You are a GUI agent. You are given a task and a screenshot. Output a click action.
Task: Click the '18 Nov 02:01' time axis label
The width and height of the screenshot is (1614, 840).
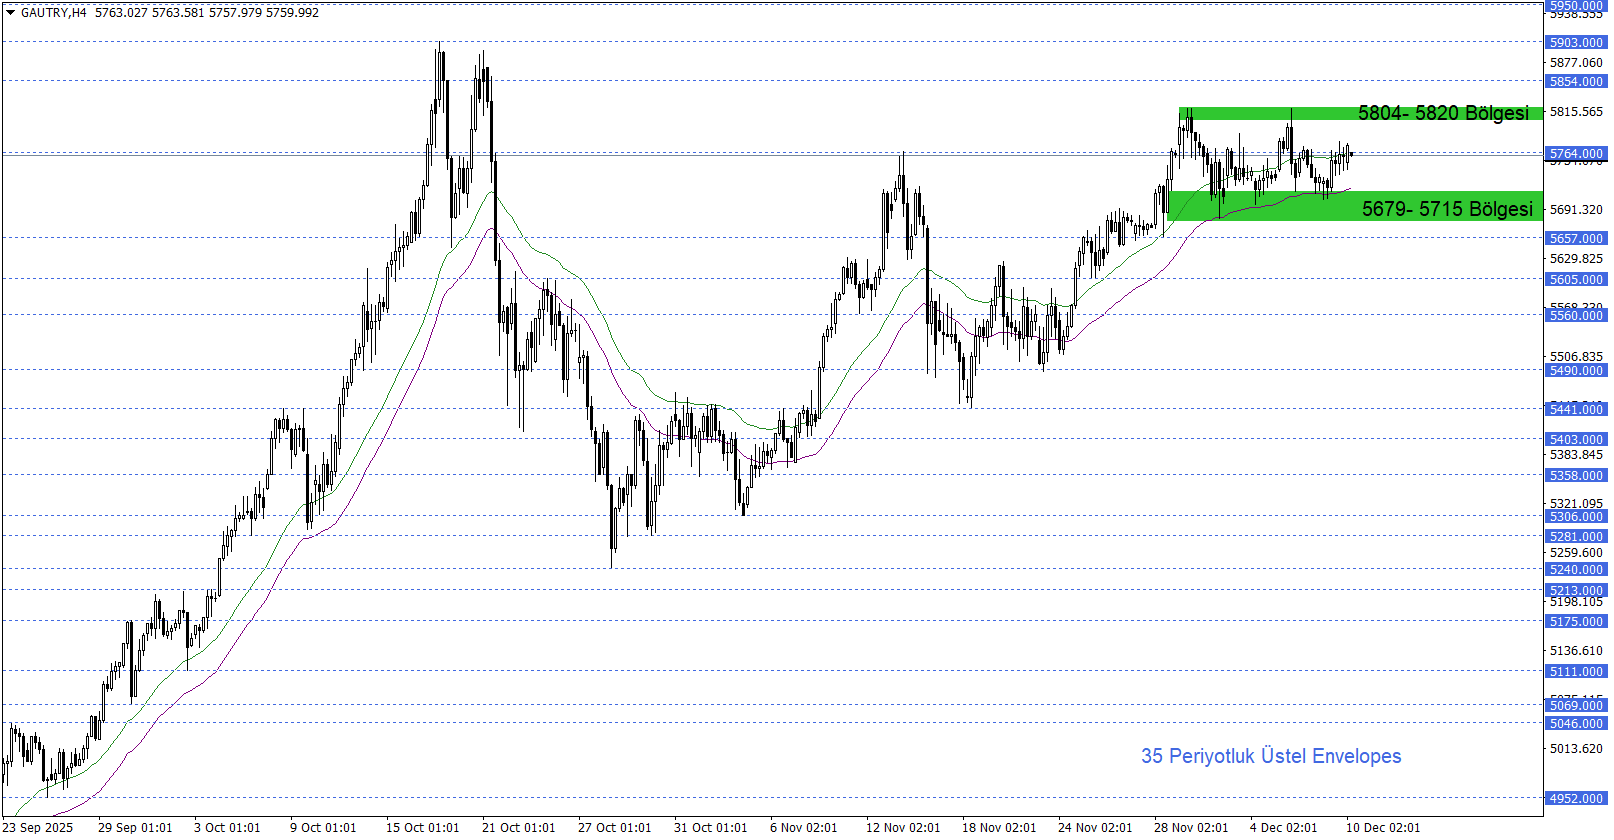point(999,827)
